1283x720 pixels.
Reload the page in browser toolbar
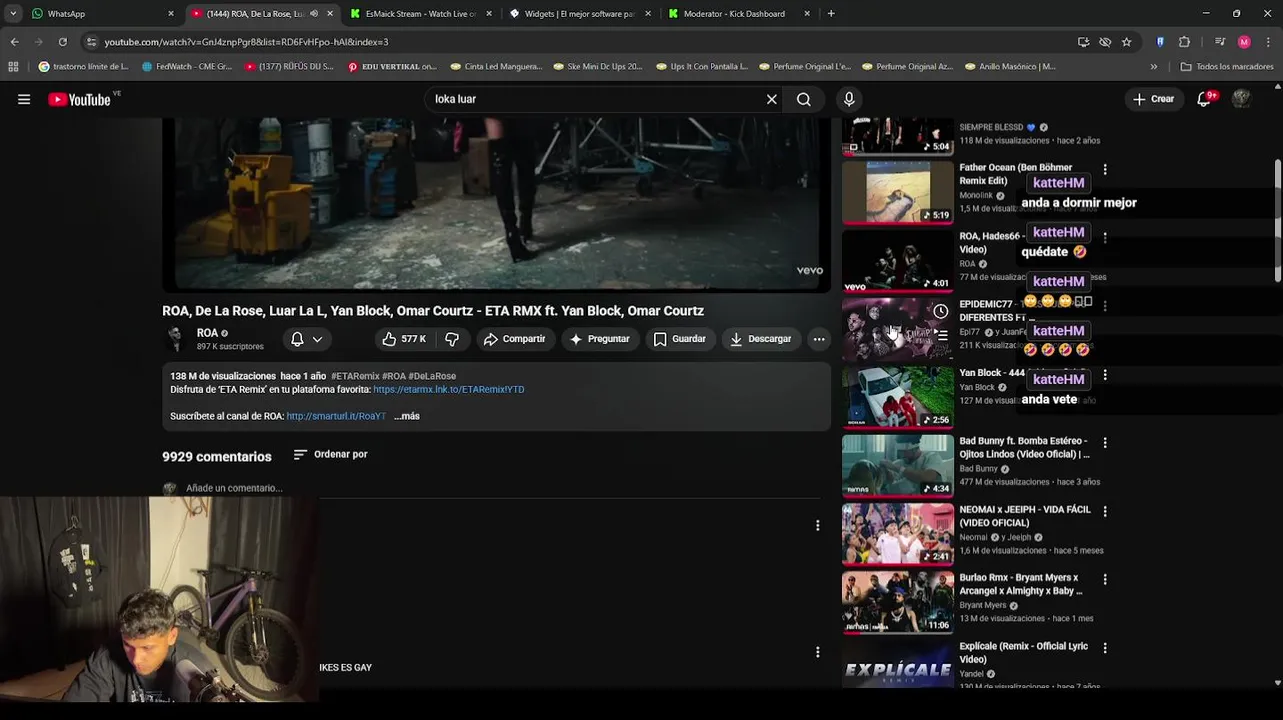point(62,42)
